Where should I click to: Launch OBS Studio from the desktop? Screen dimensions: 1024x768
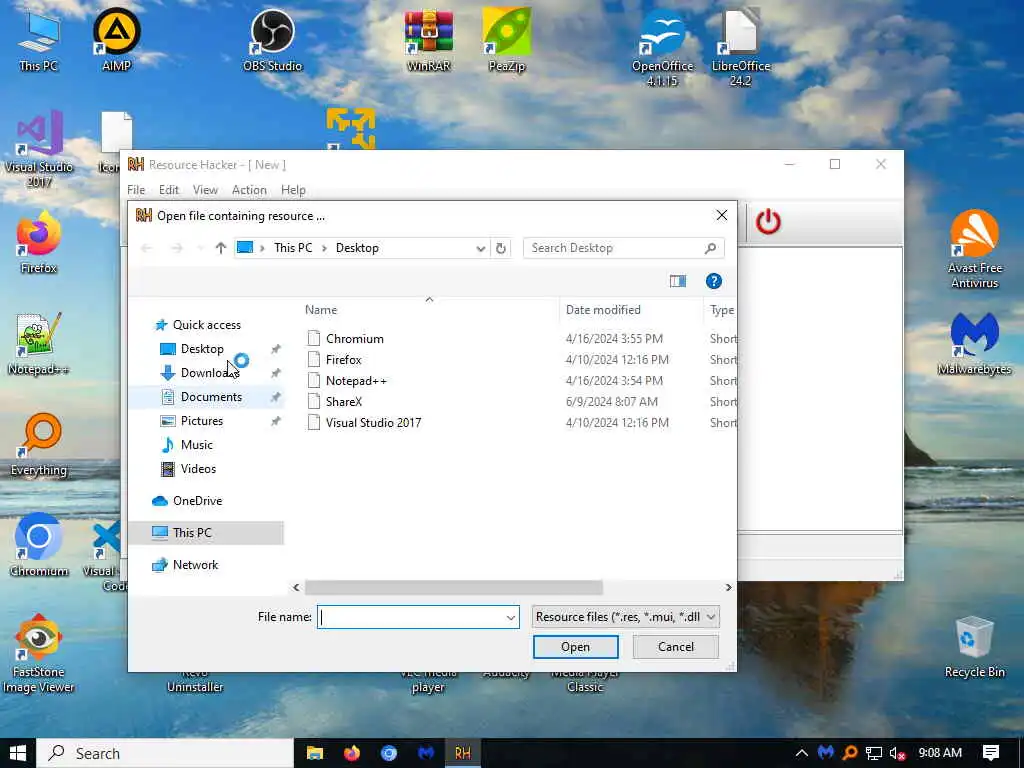point(272,39)
